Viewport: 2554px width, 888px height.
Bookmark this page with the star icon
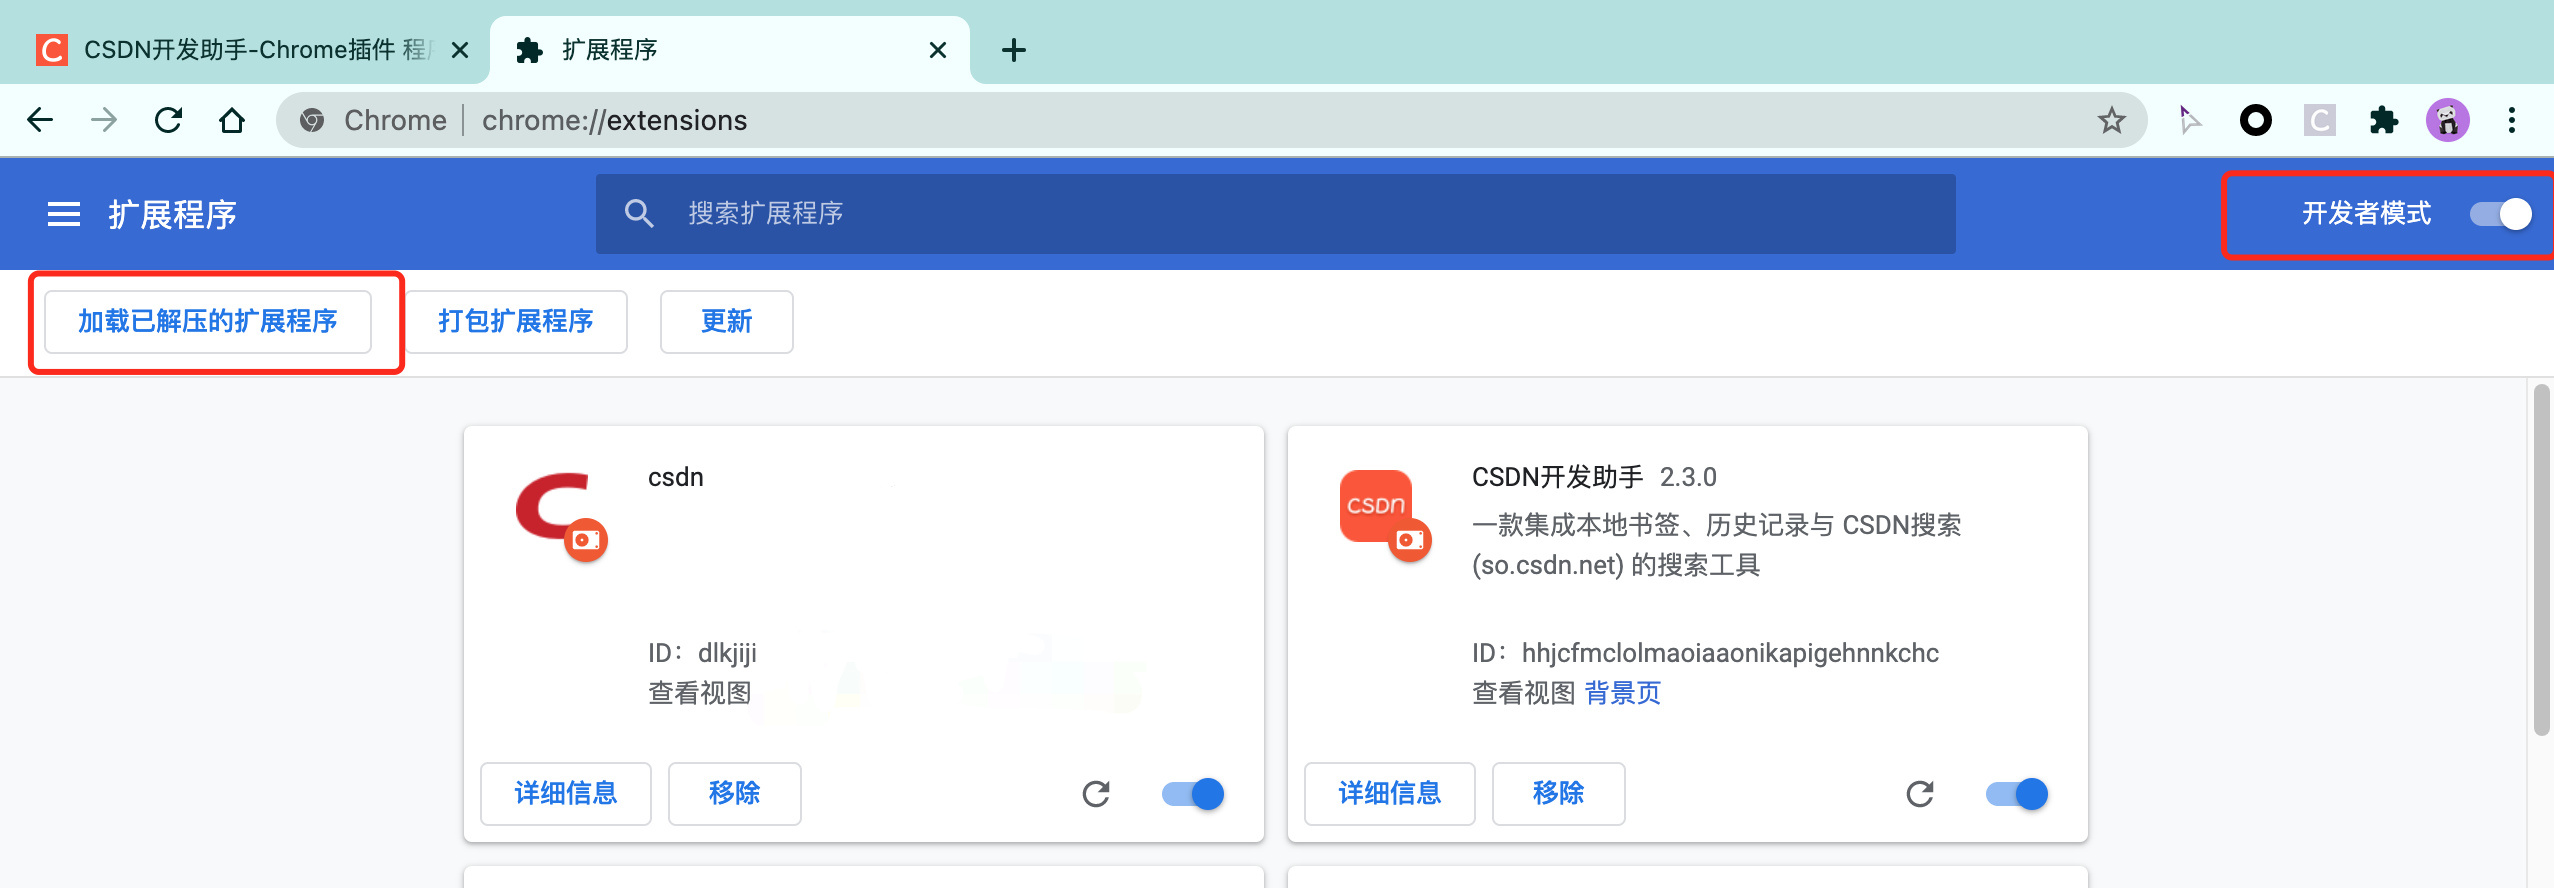(2111, 120)
